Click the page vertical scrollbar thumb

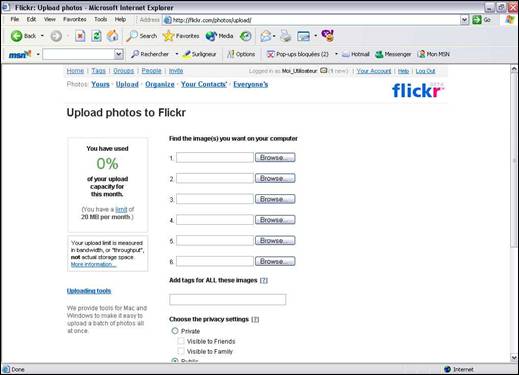[x=514, y=161]
